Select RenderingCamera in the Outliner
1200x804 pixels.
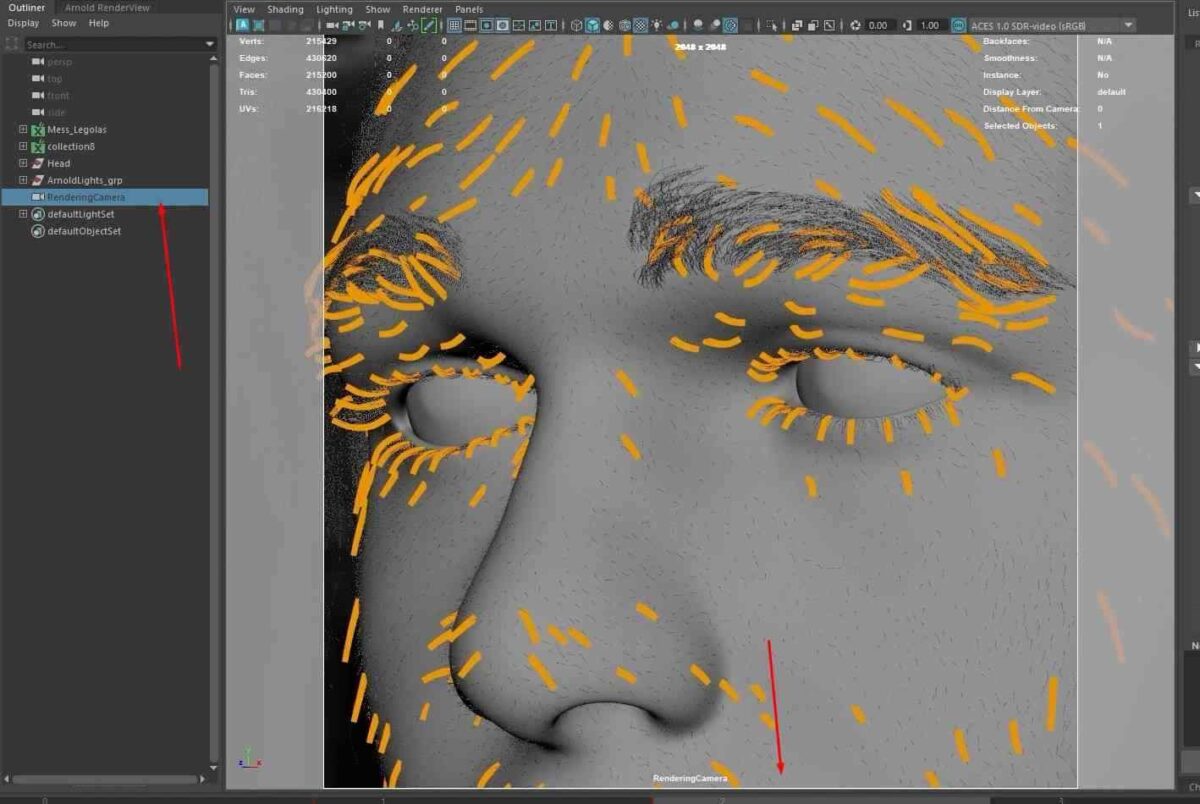click(x=85, y=197)
